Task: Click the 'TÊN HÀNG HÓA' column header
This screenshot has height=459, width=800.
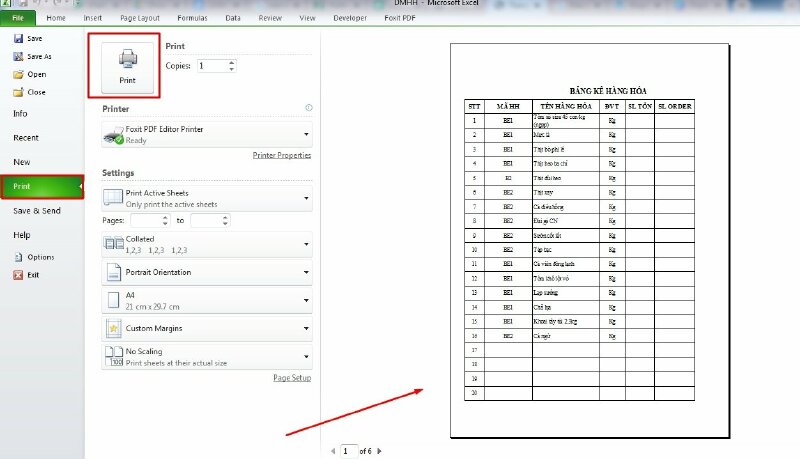Action: point(566,107)
